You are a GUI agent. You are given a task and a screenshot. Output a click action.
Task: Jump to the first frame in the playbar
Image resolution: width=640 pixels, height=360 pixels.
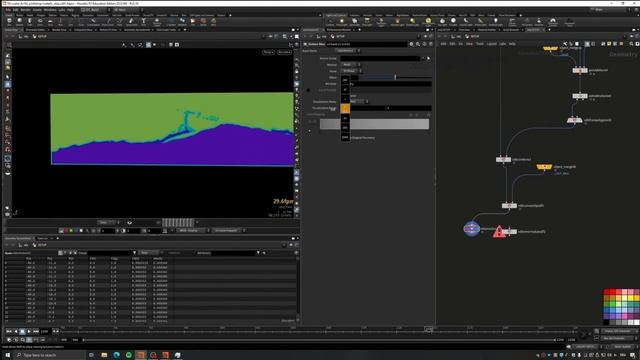[9, 331]
